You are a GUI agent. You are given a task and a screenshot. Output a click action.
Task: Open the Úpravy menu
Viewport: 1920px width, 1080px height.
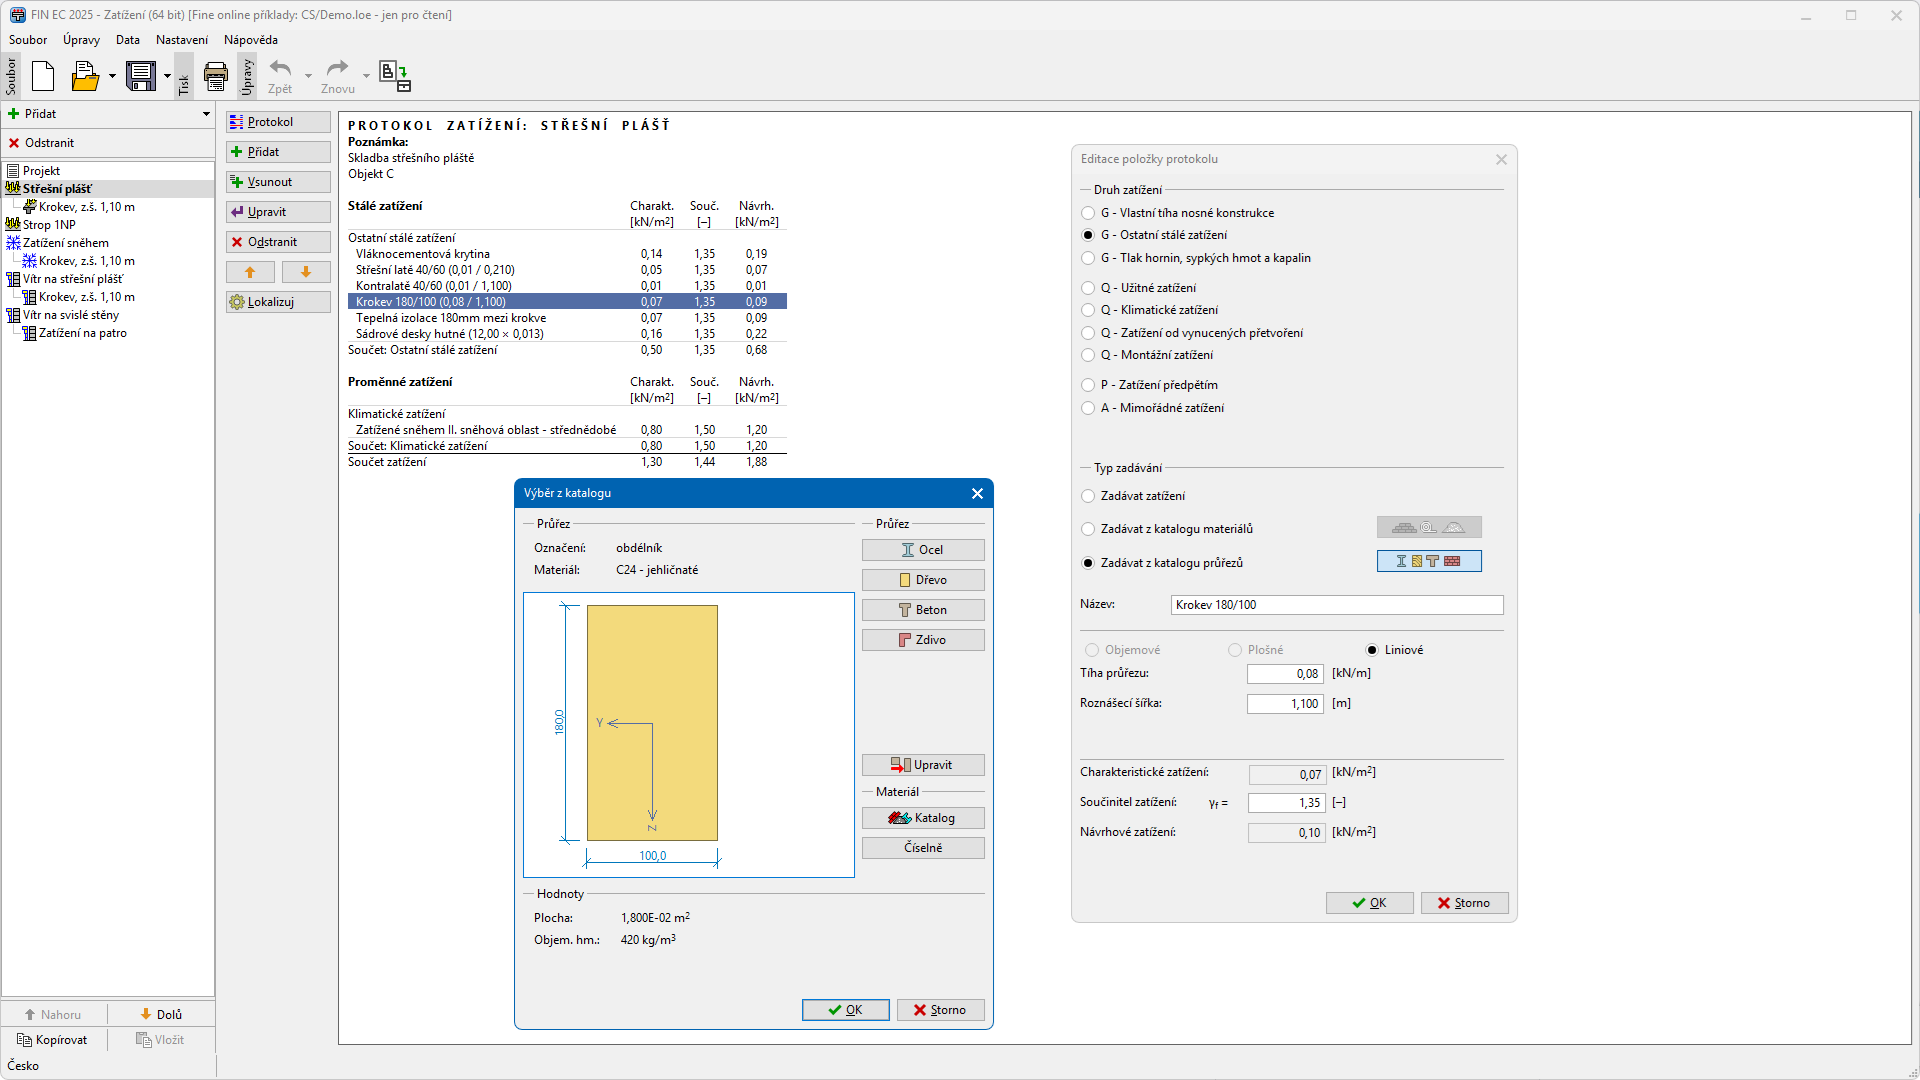81,40
